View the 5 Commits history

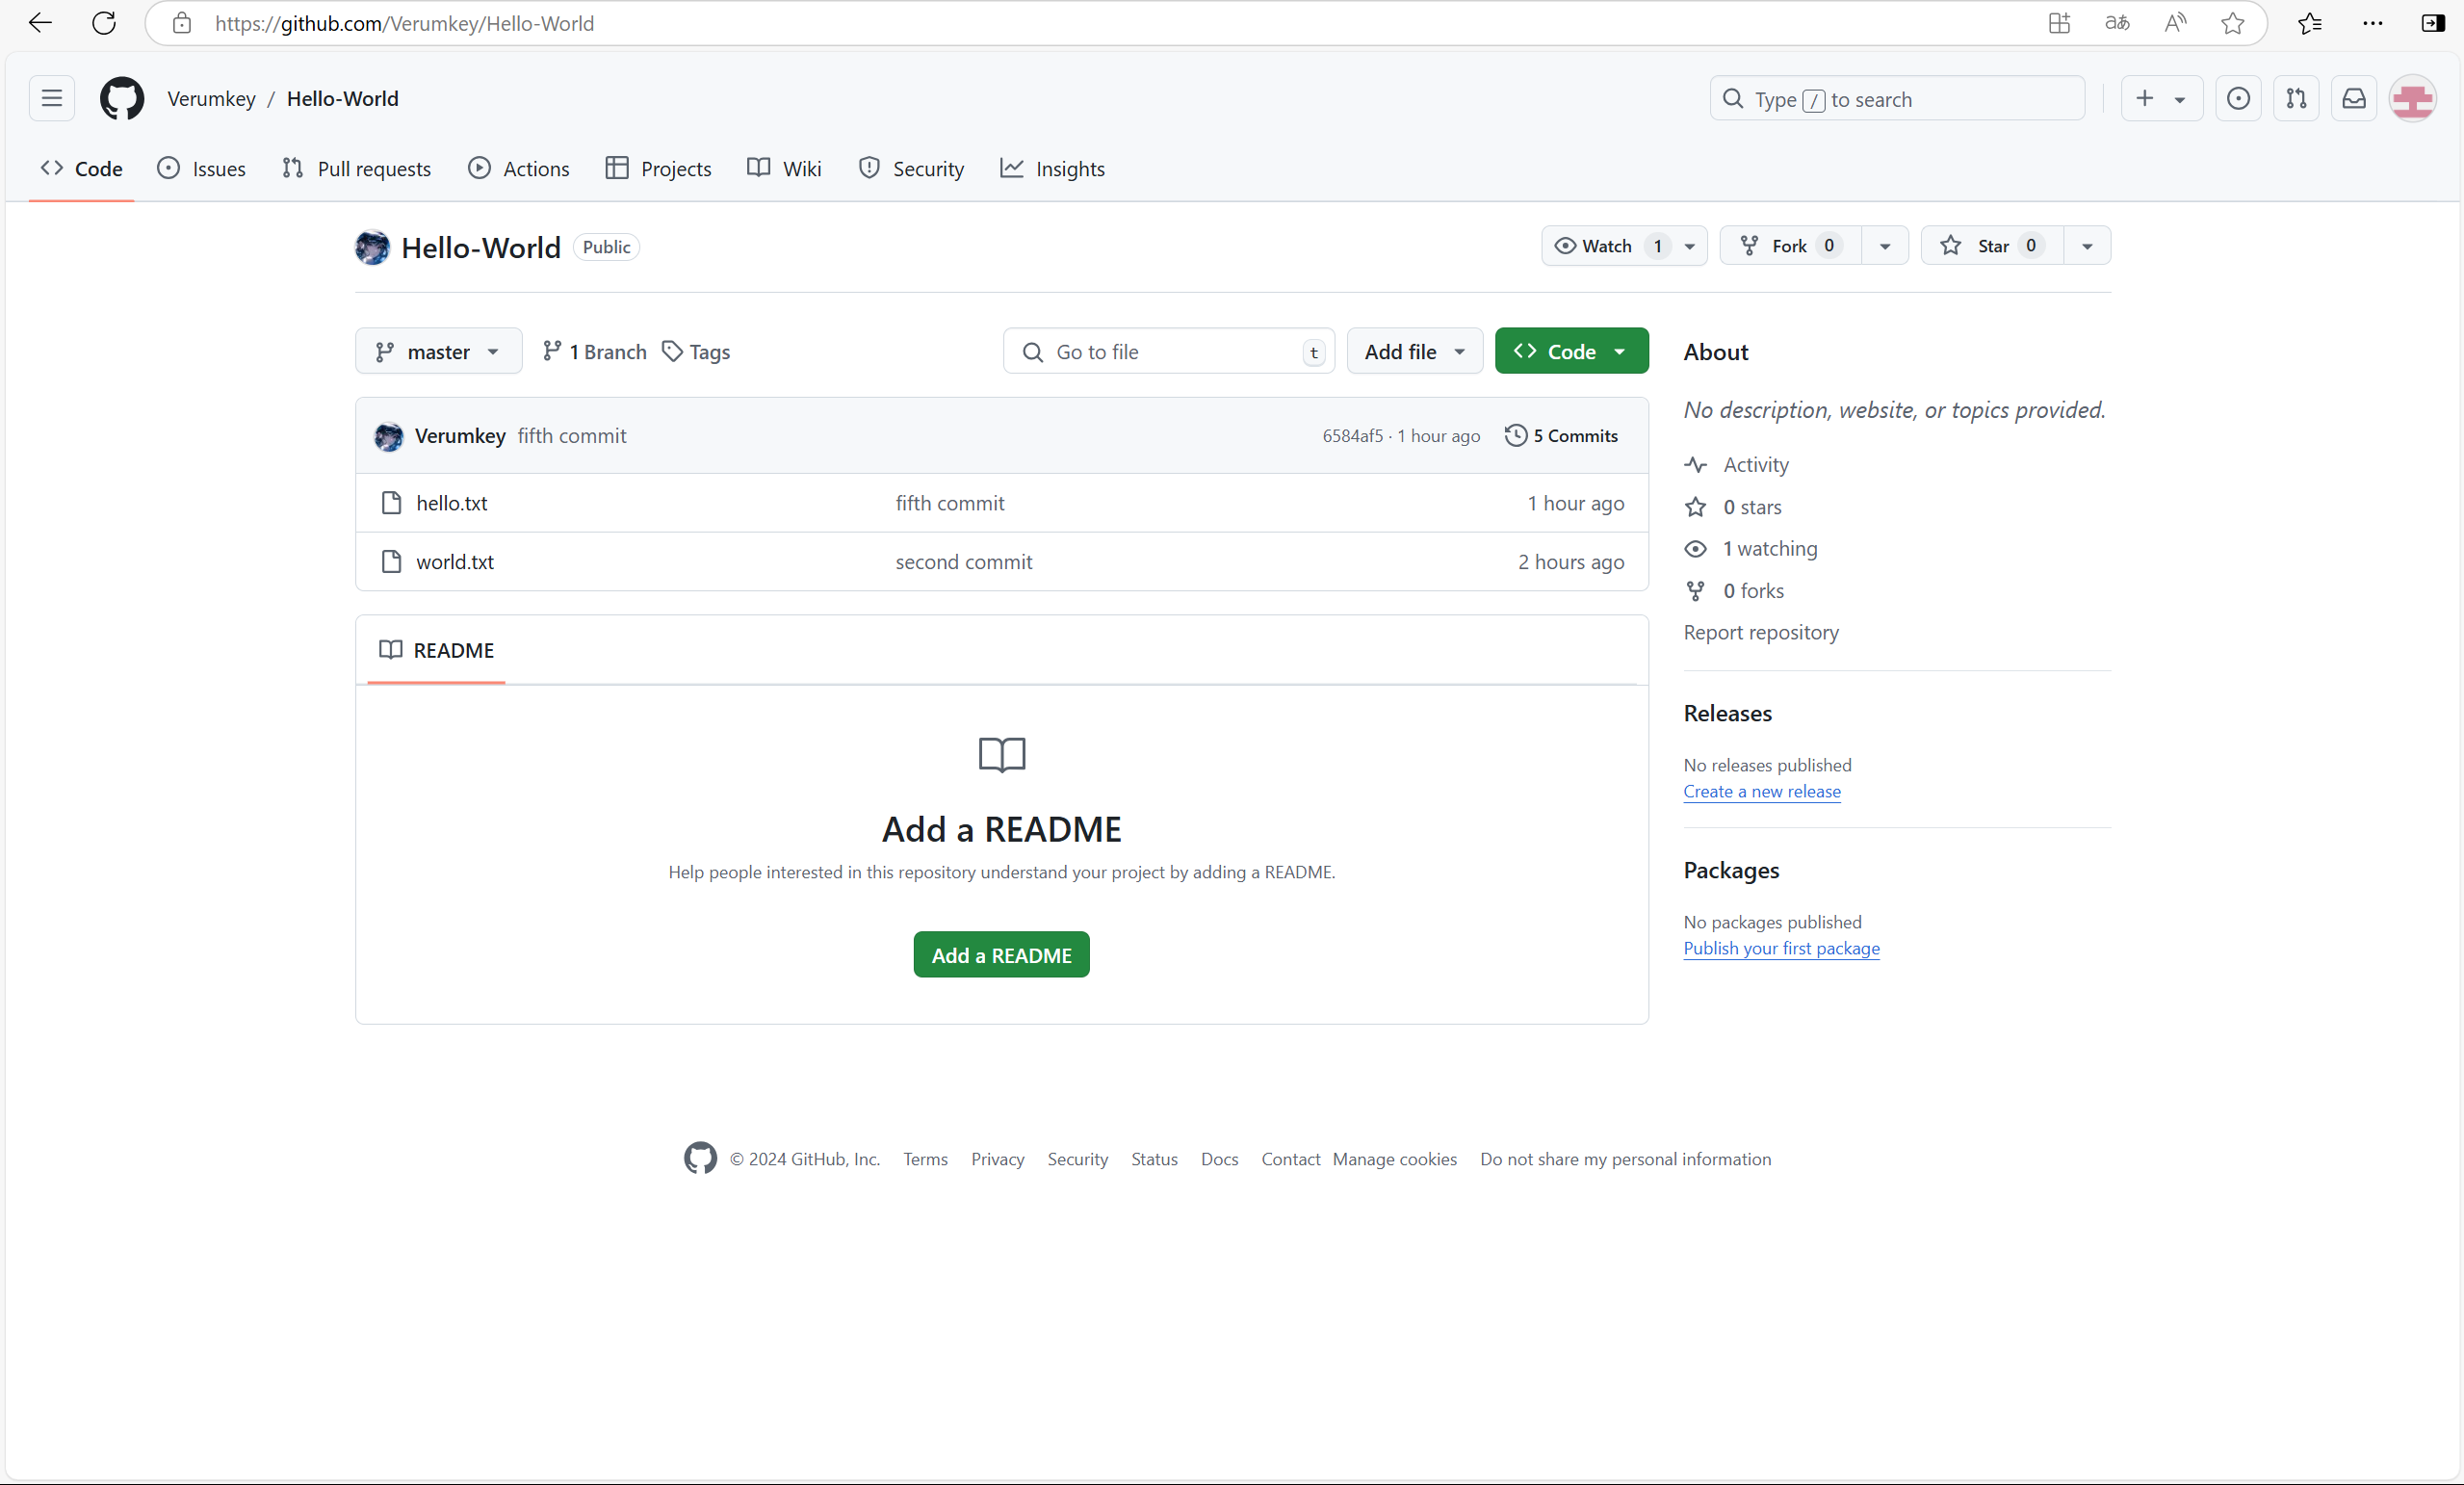(x=1561, y=436)
